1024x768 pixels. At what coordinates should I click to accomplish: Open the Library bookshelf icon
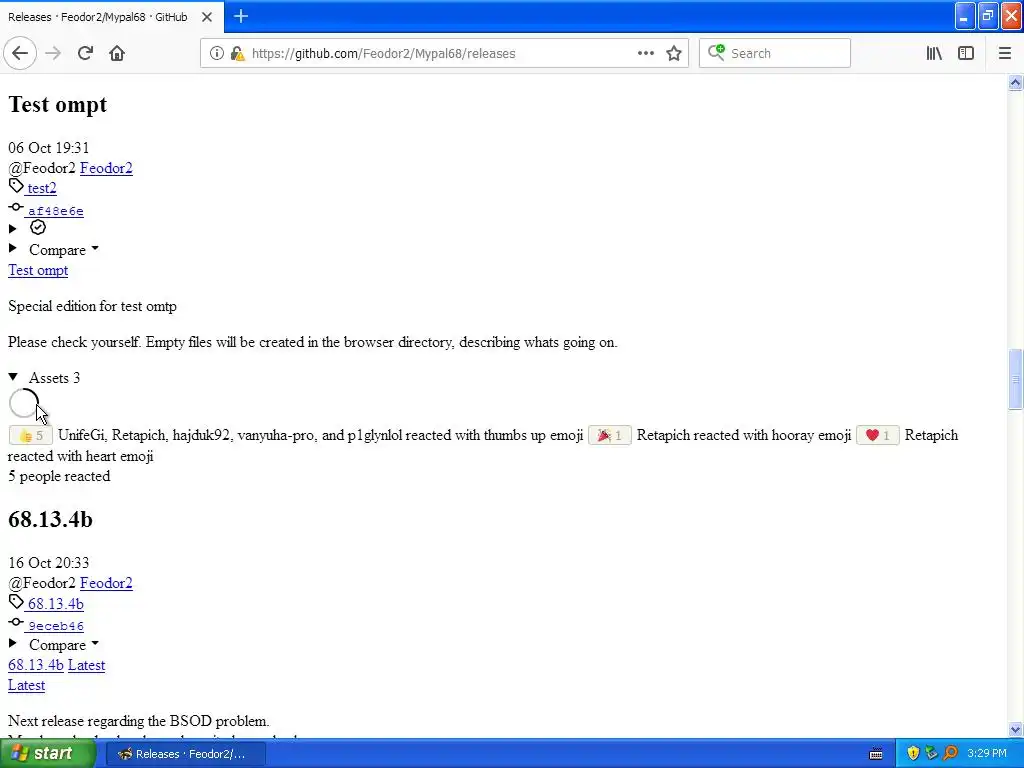coord(934,54)
